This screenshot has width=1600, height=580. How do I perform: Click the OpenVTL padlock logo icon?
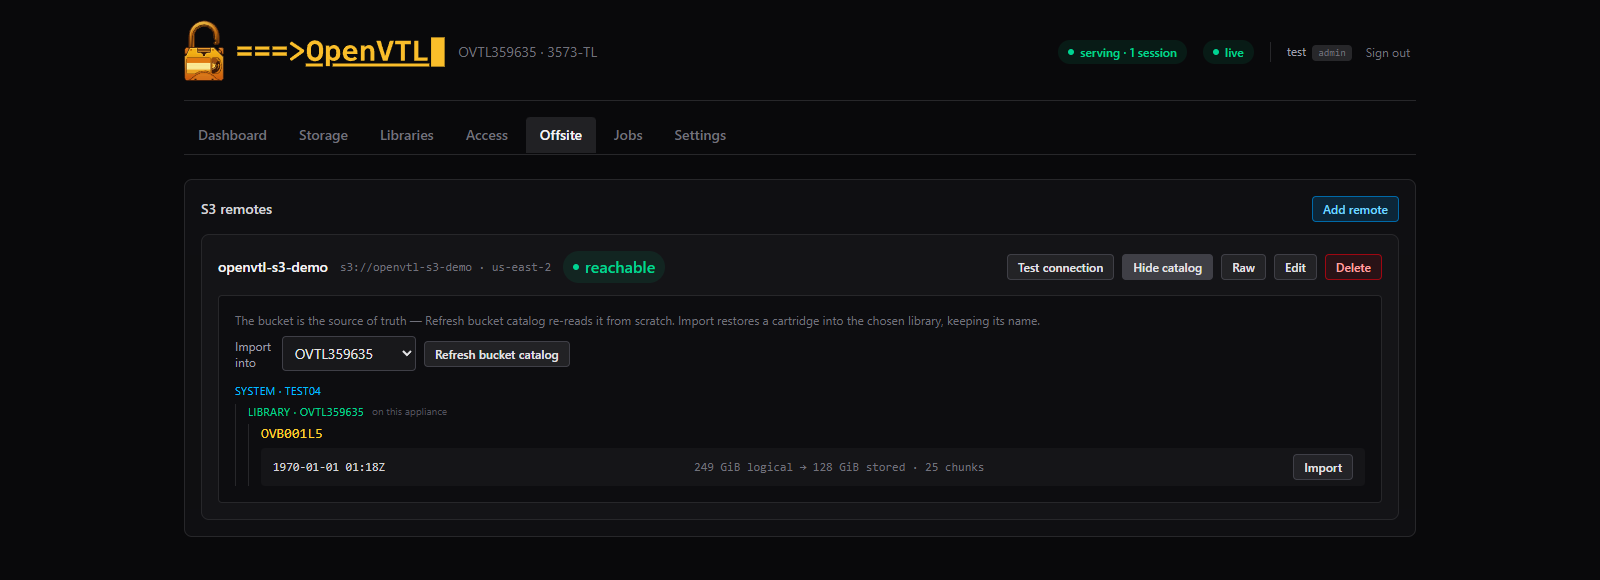coord(204,51)
